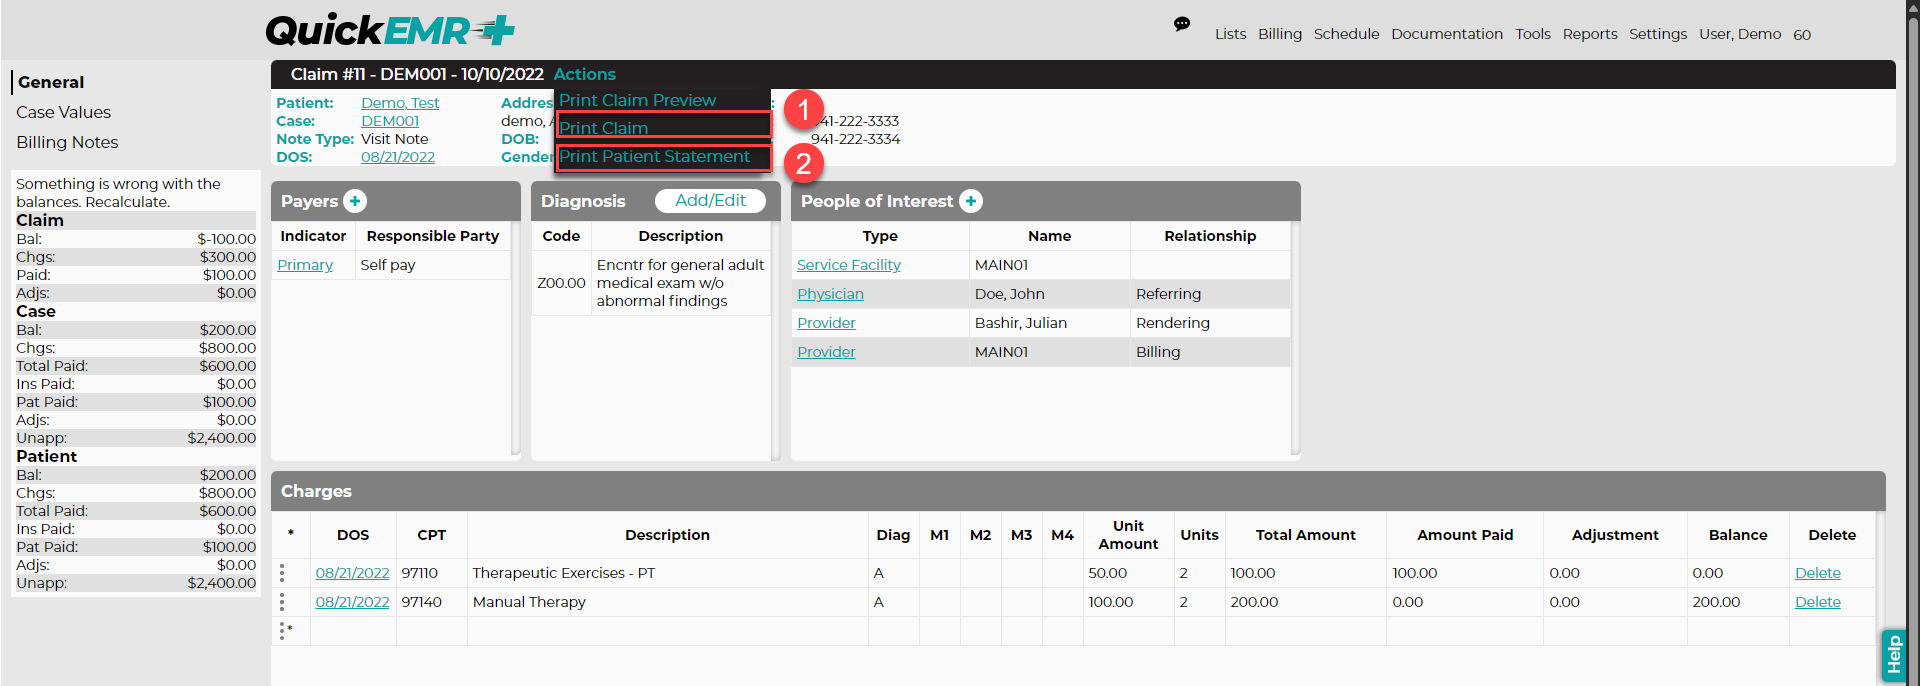Delete the Manual Therapy charge
1920x686 pixels.
[x=1817, y=602]
